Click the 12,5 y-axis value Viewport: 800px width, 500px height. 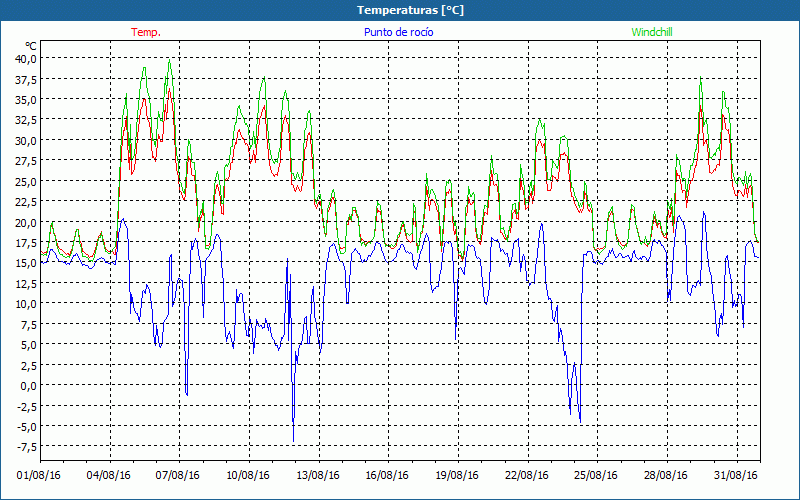pos(26,283)
